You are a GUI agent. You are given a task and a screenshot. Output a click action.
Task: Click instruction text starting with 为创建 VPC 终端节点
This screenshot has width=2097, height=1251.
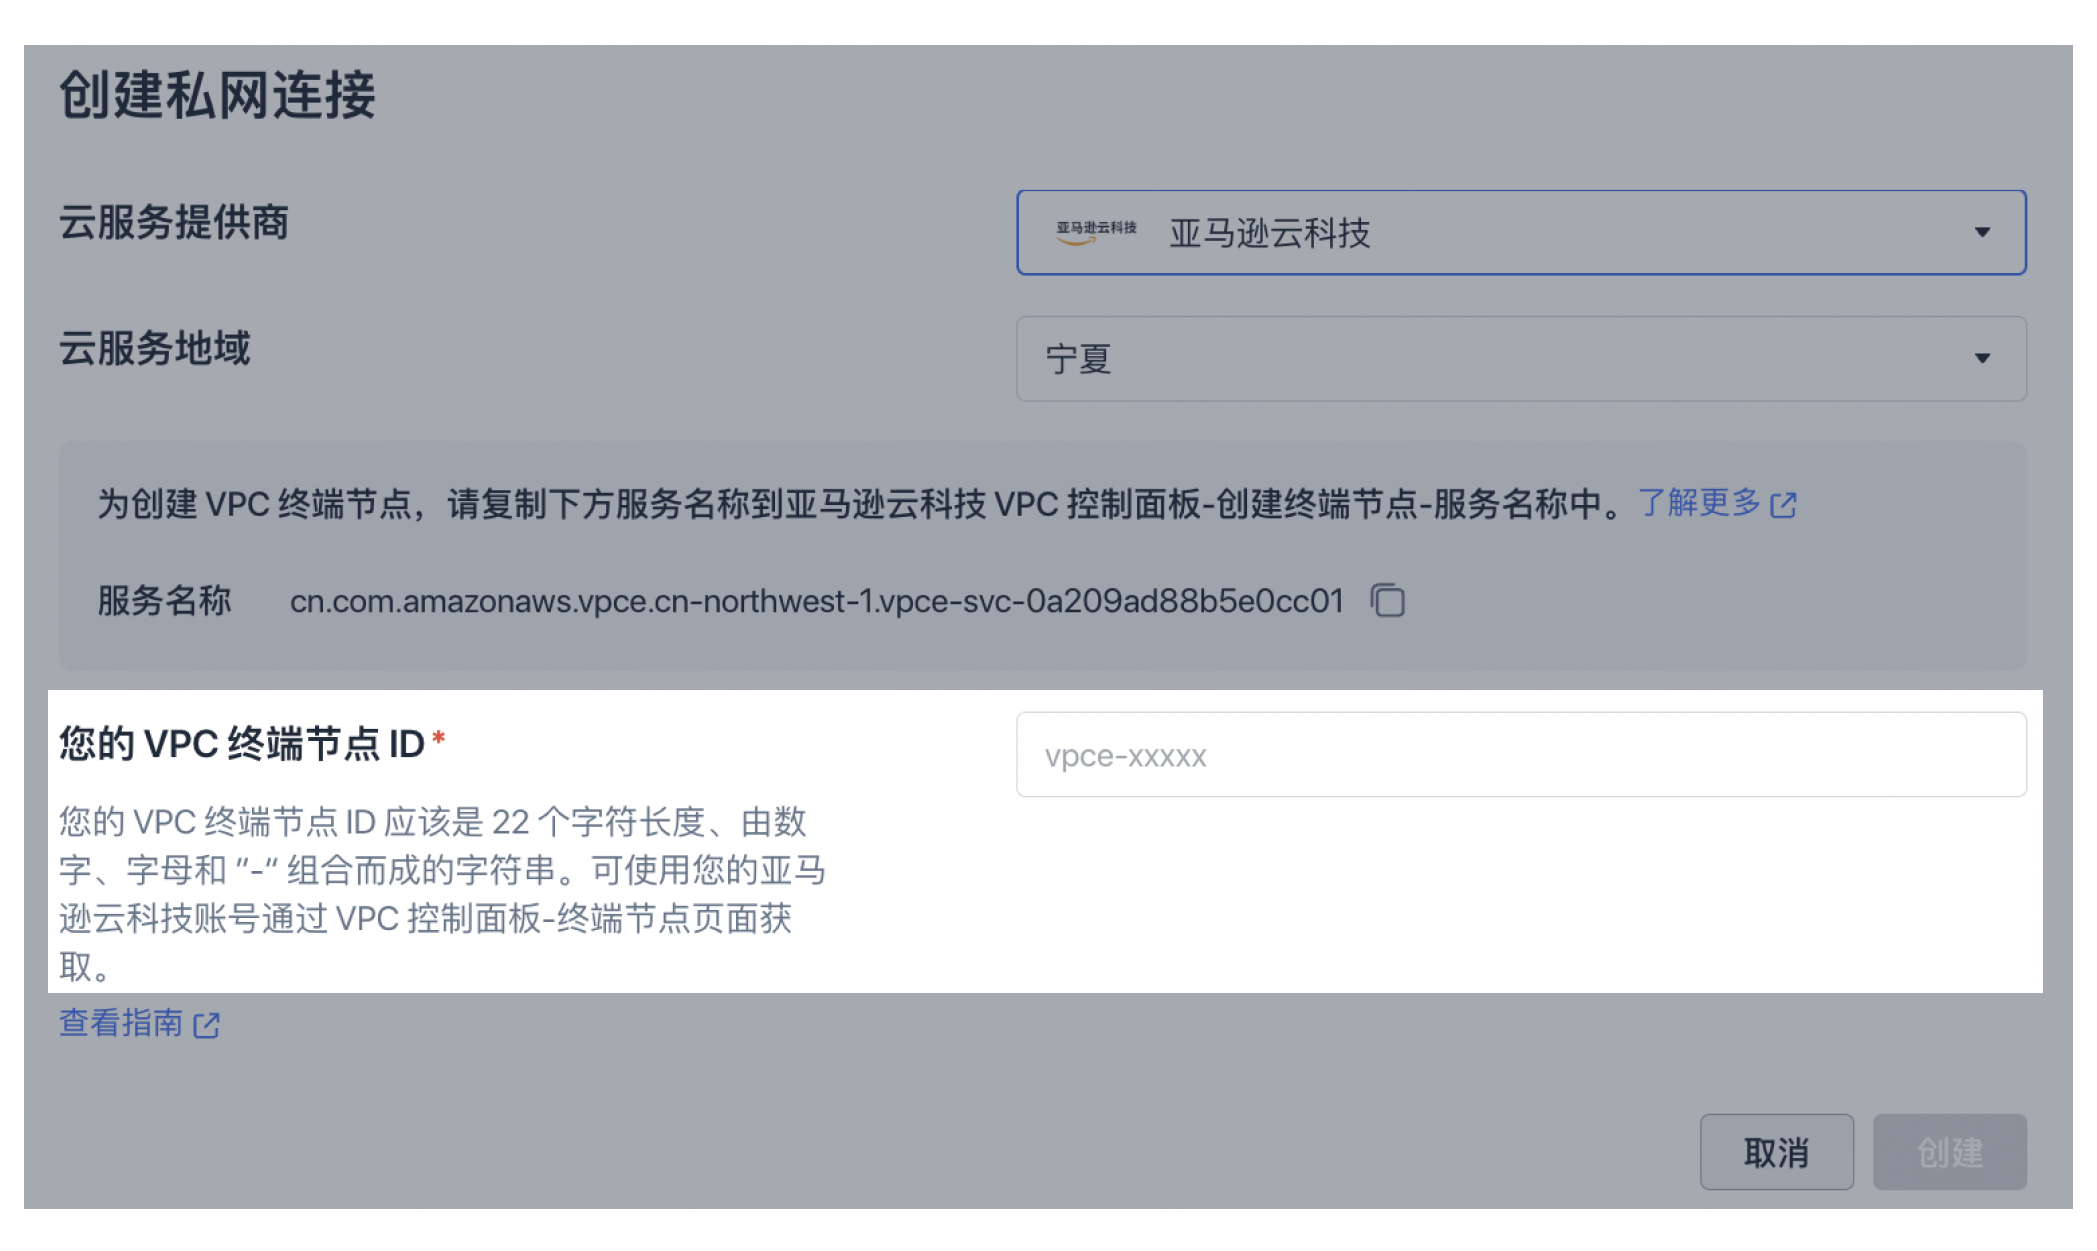(x=861, y=503)
